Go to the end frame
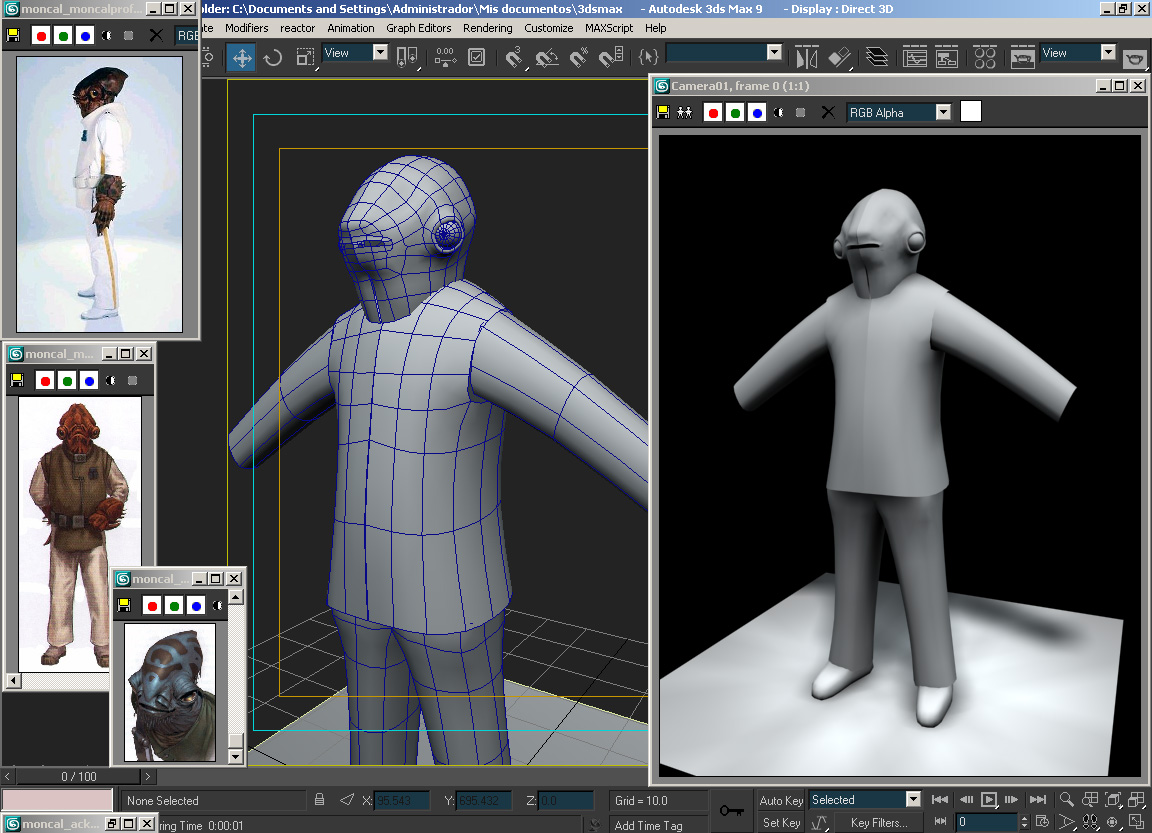The width and height of the screenshot is (1152, 833). pyautogui.click(x=1037, y=800)
